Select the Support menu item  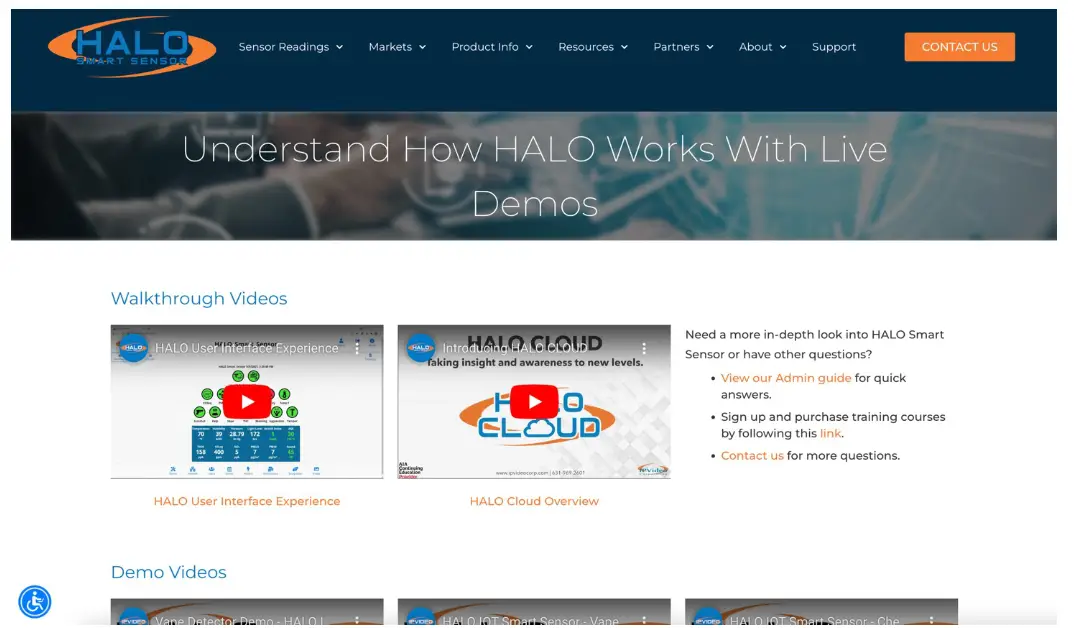click(x=834, y=47)
